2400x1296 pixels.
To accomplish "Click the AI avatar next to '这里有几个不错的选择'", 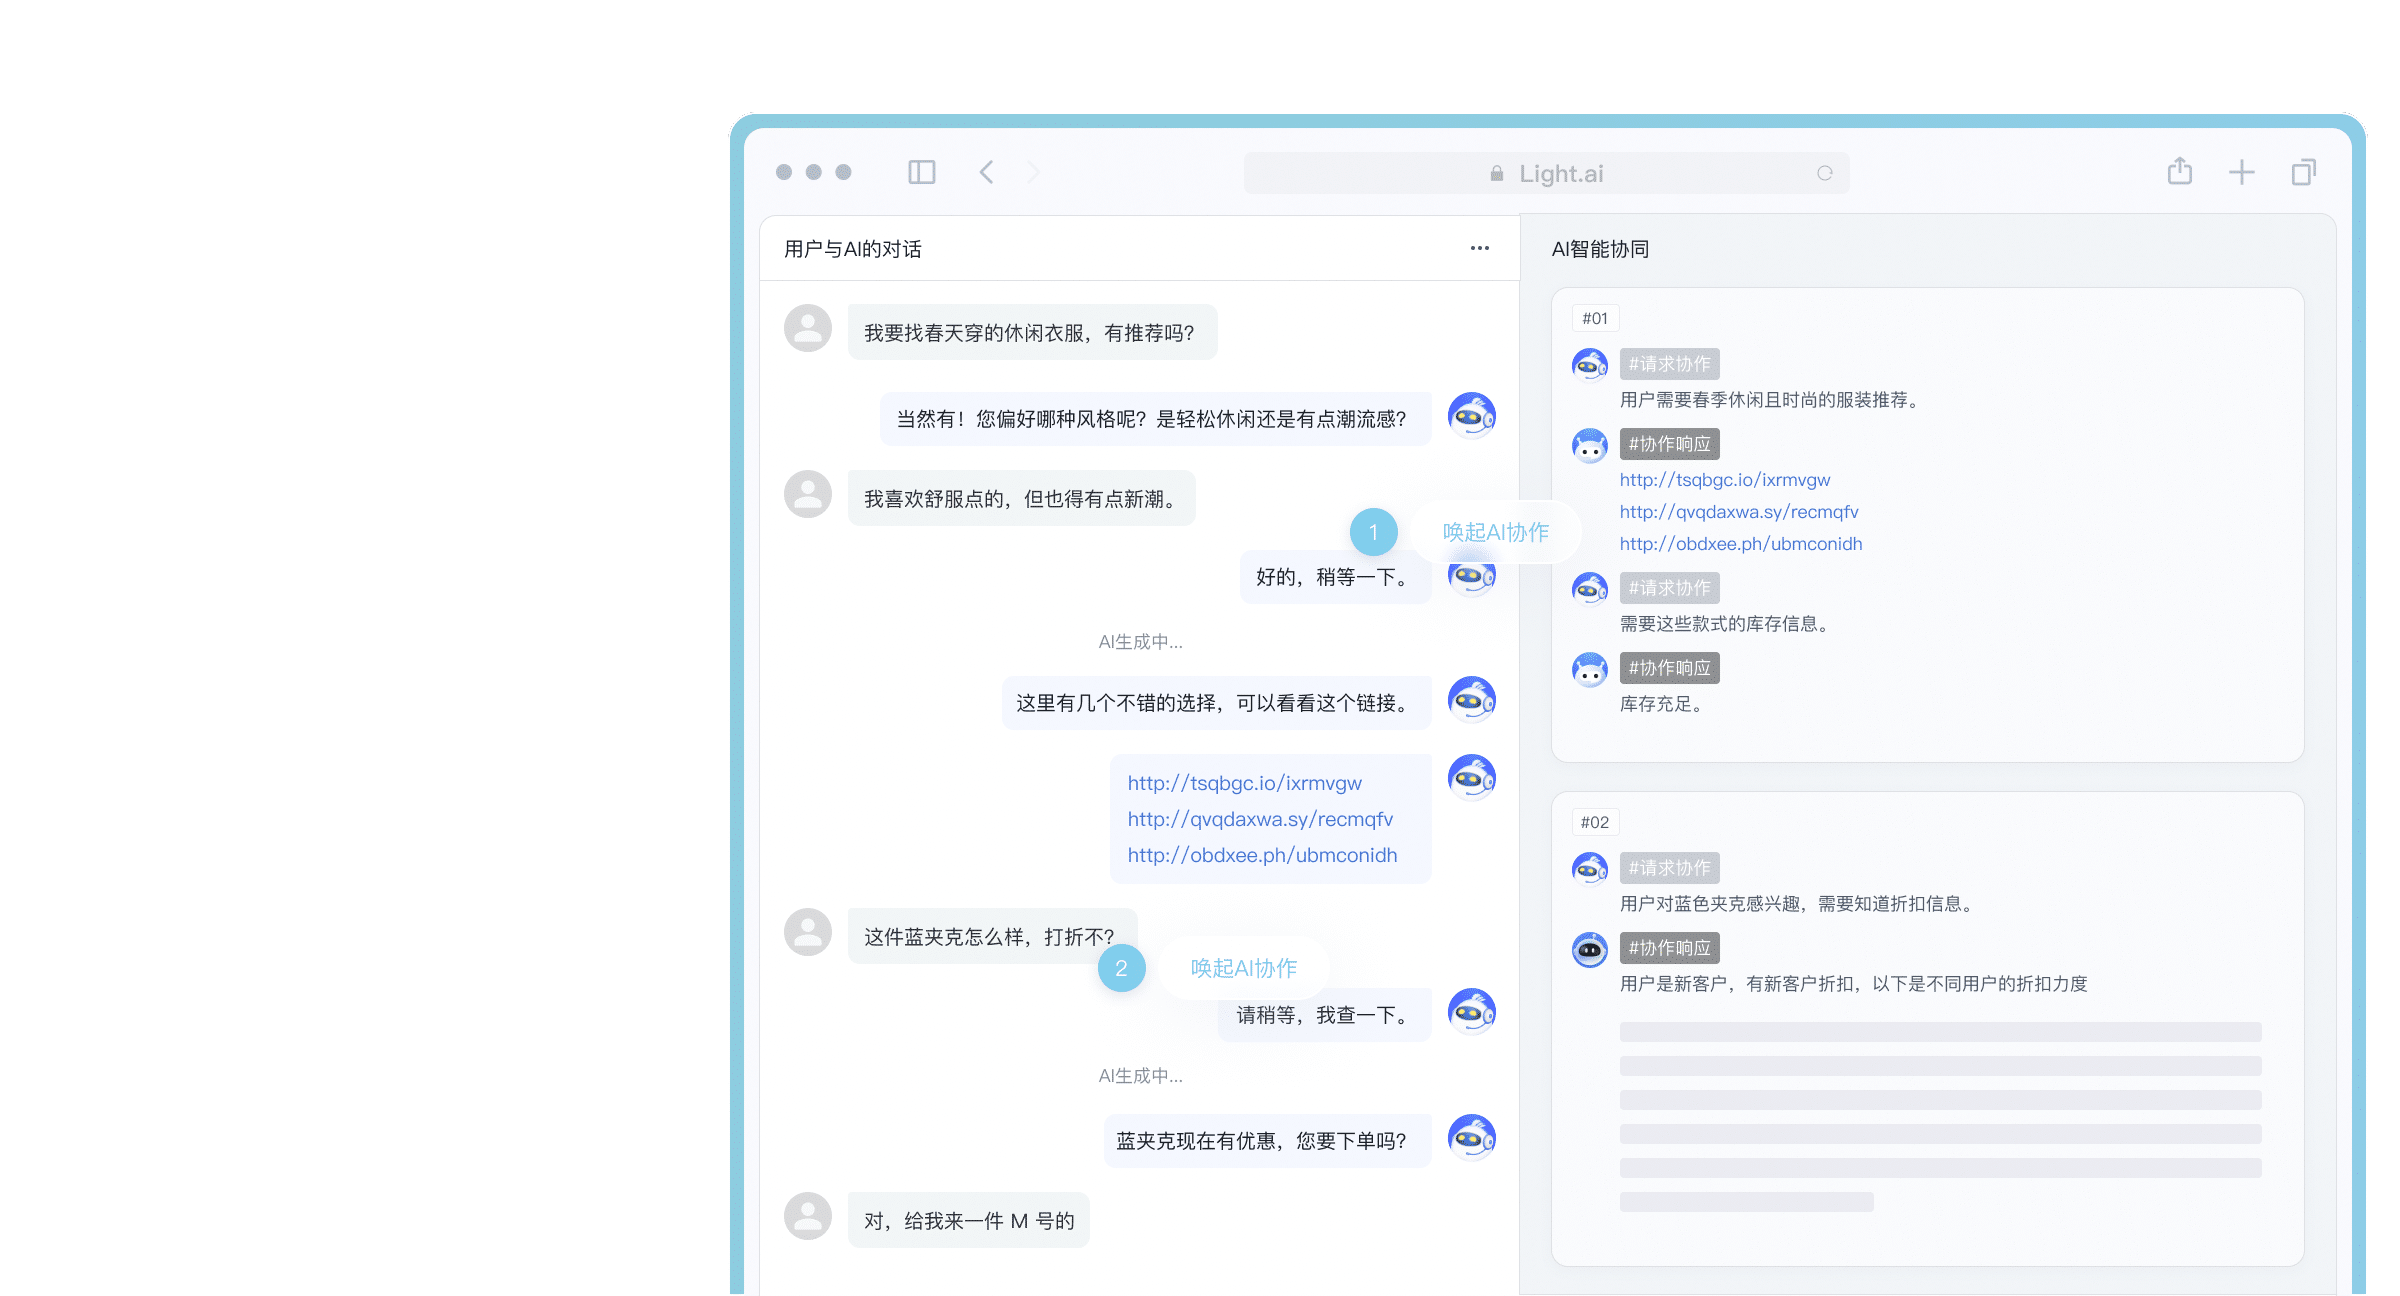I will [1472, 700].
